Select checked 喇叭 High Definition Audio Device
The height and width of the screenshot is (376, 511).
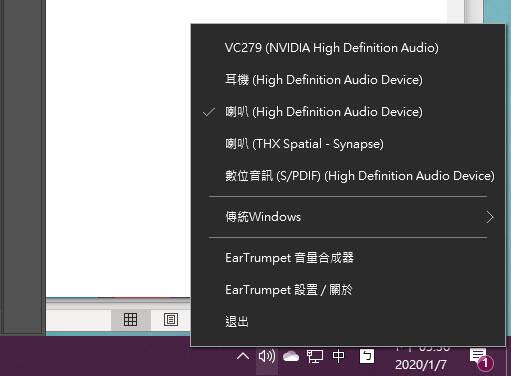[x=348, y=112]
